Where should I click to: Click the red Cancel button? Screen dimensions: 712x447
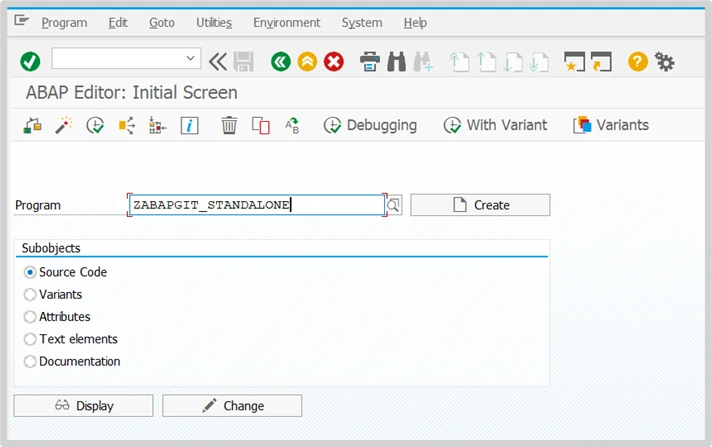(334, 61)
